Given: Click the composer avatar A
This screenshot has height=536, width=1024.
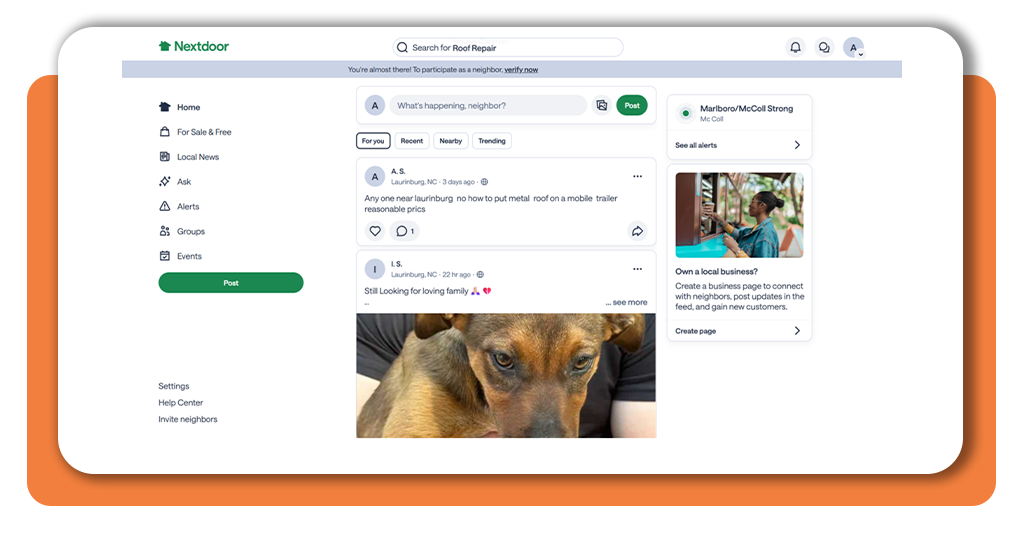Looking at the screenshot, I should pos(375,106).
